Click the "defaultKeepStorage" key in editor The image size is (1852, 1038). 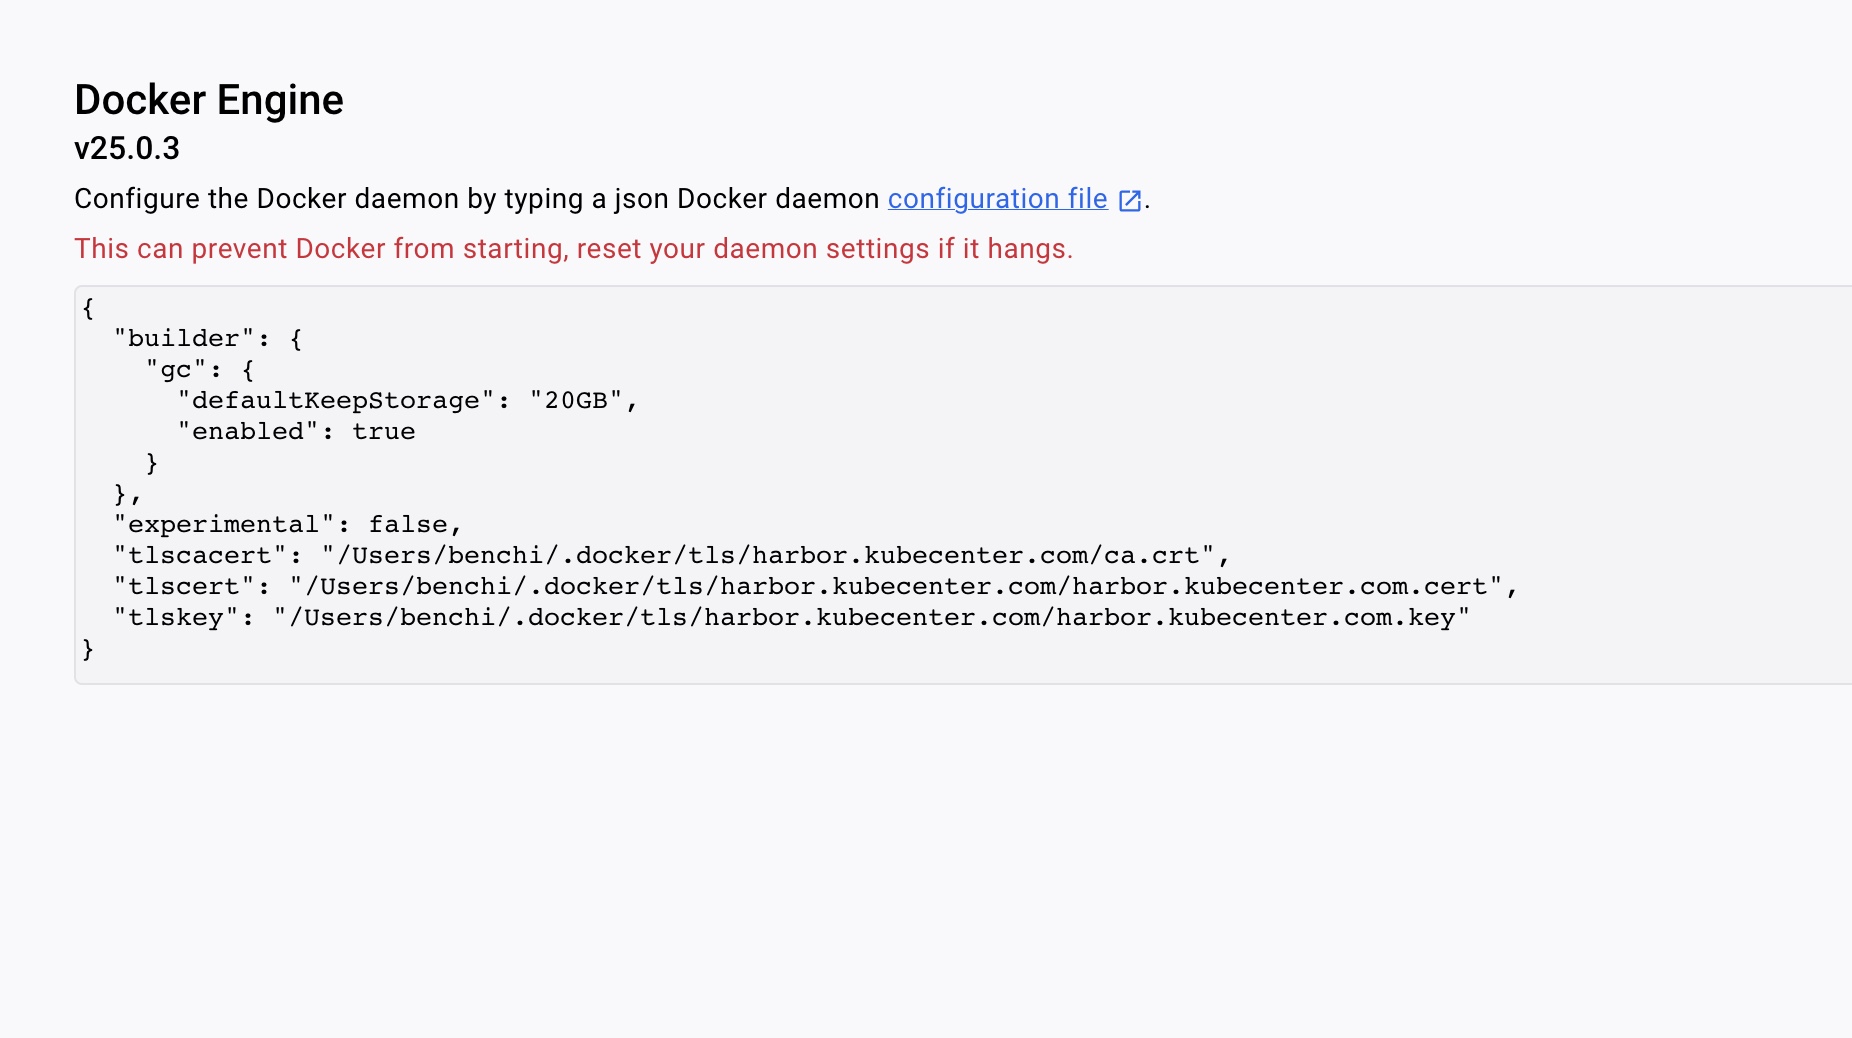click(x=336, y=400)
